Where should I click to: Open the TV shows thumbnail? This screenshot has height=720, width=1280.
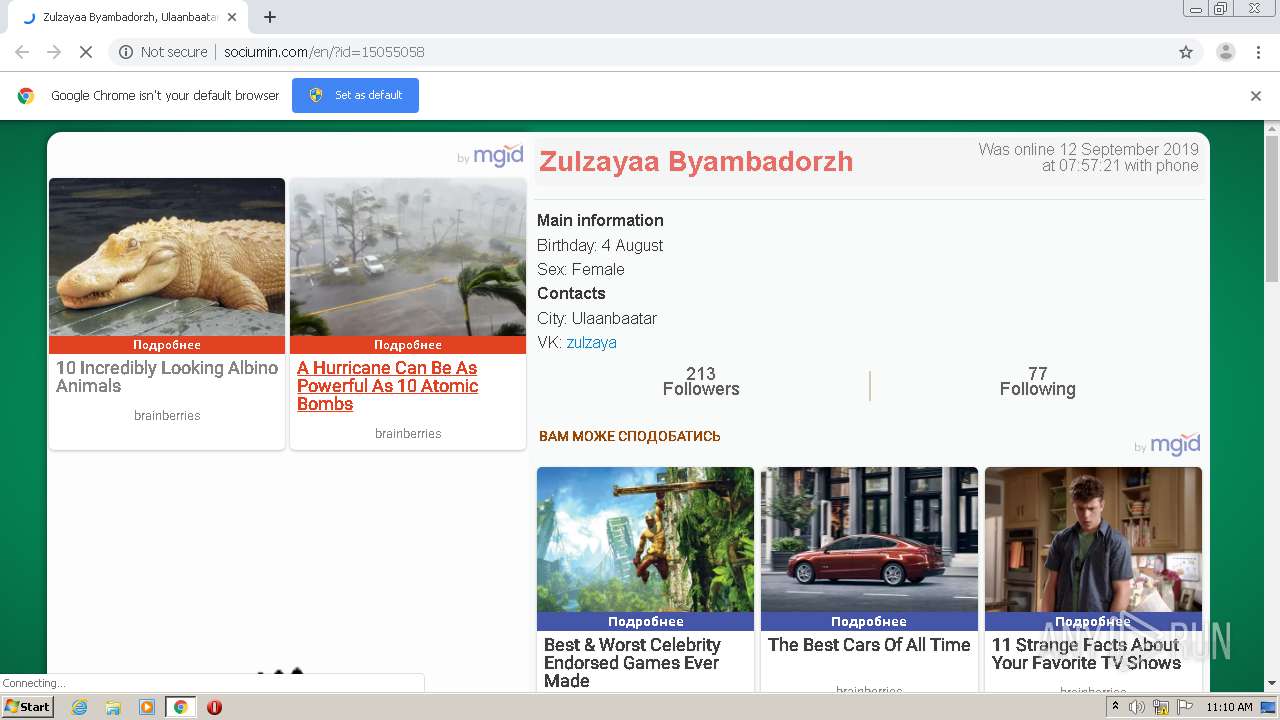pos(1093,540)
